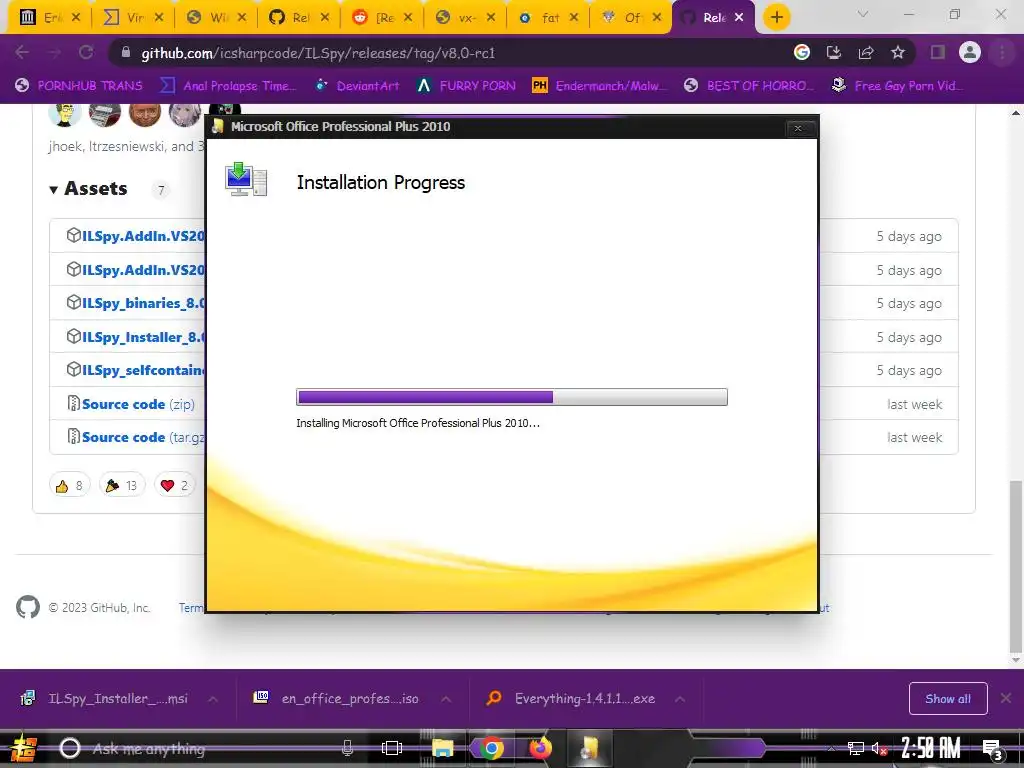The height and width of the screenshot is (768, 1024).
Task: Reload the GitHub page
Action: pos(86,53)
